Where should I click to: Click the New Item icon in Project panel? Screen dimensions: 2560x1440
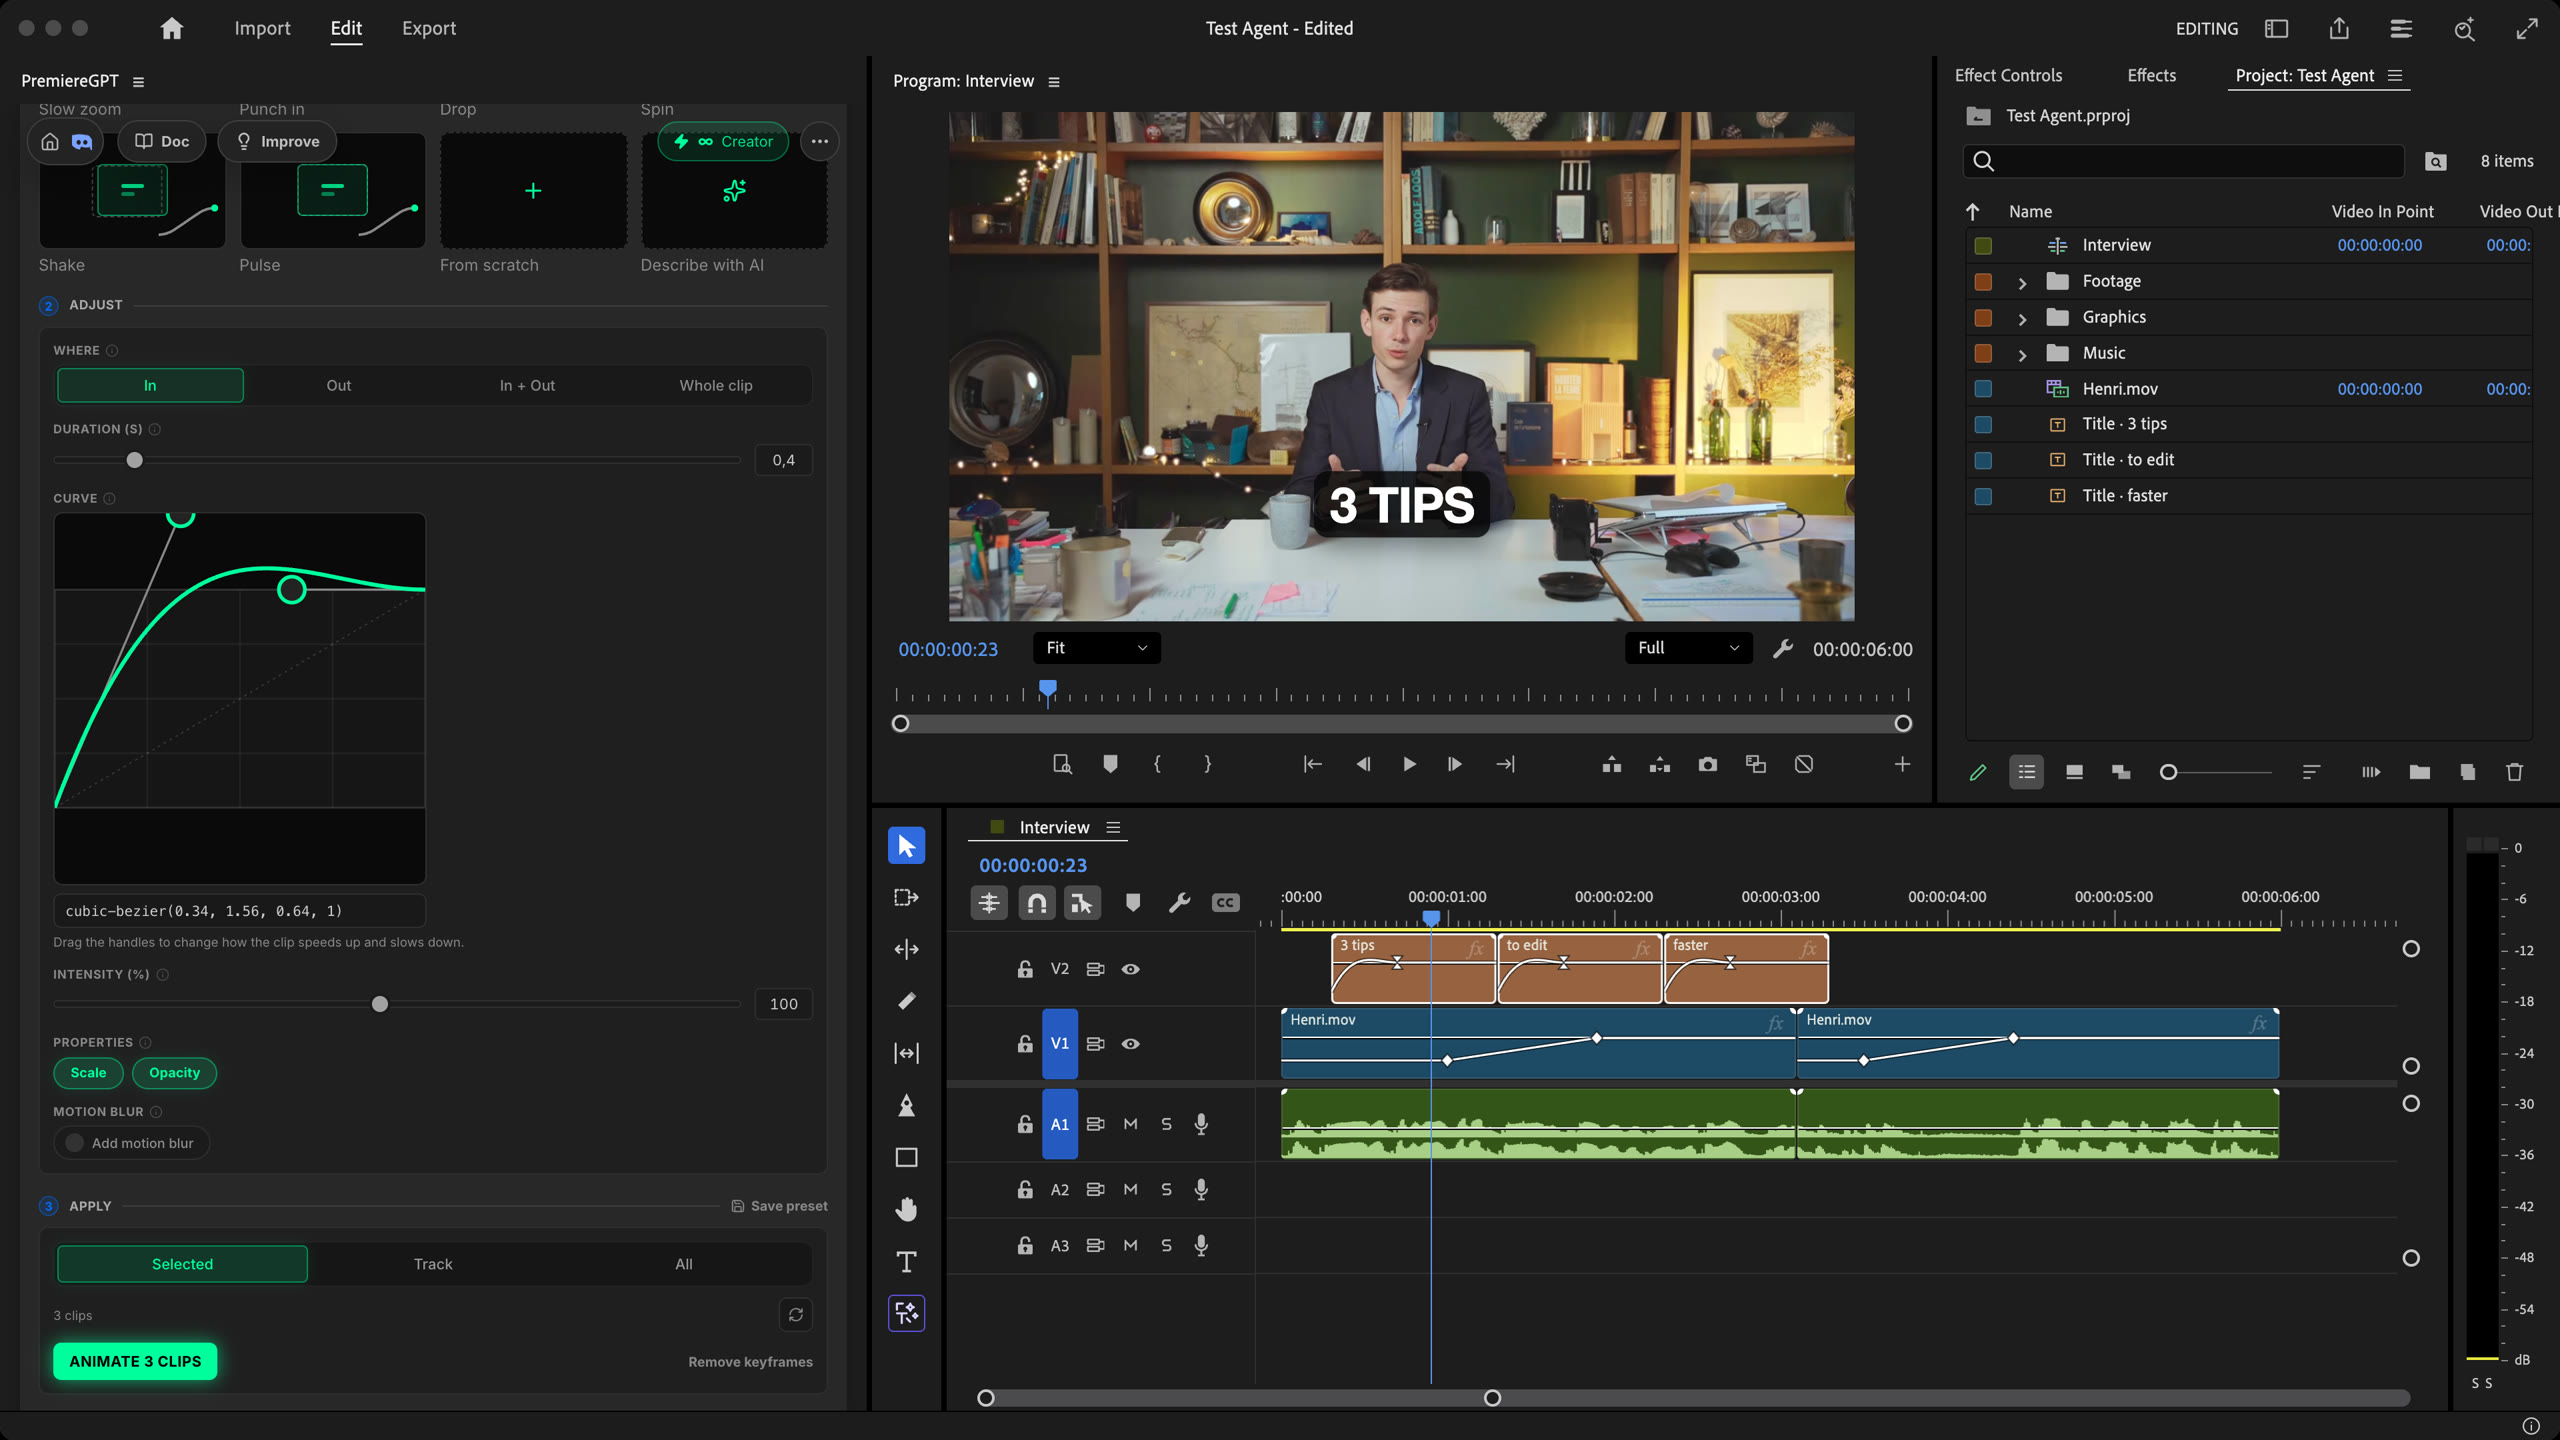pos(2467,772)
